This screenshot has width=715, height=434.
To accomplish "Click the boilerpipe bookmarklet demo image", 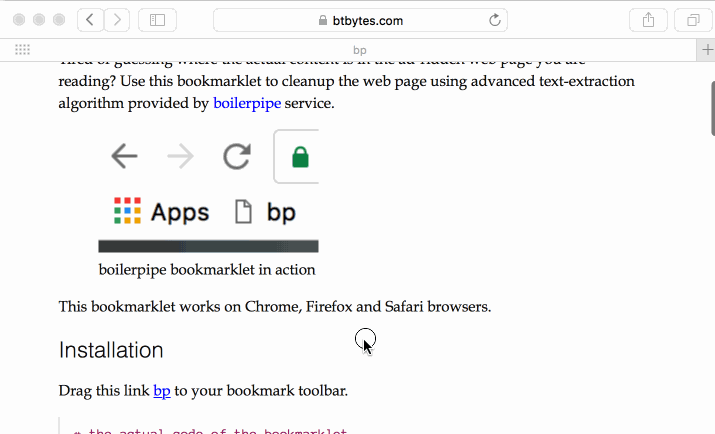I will (208, 191).
